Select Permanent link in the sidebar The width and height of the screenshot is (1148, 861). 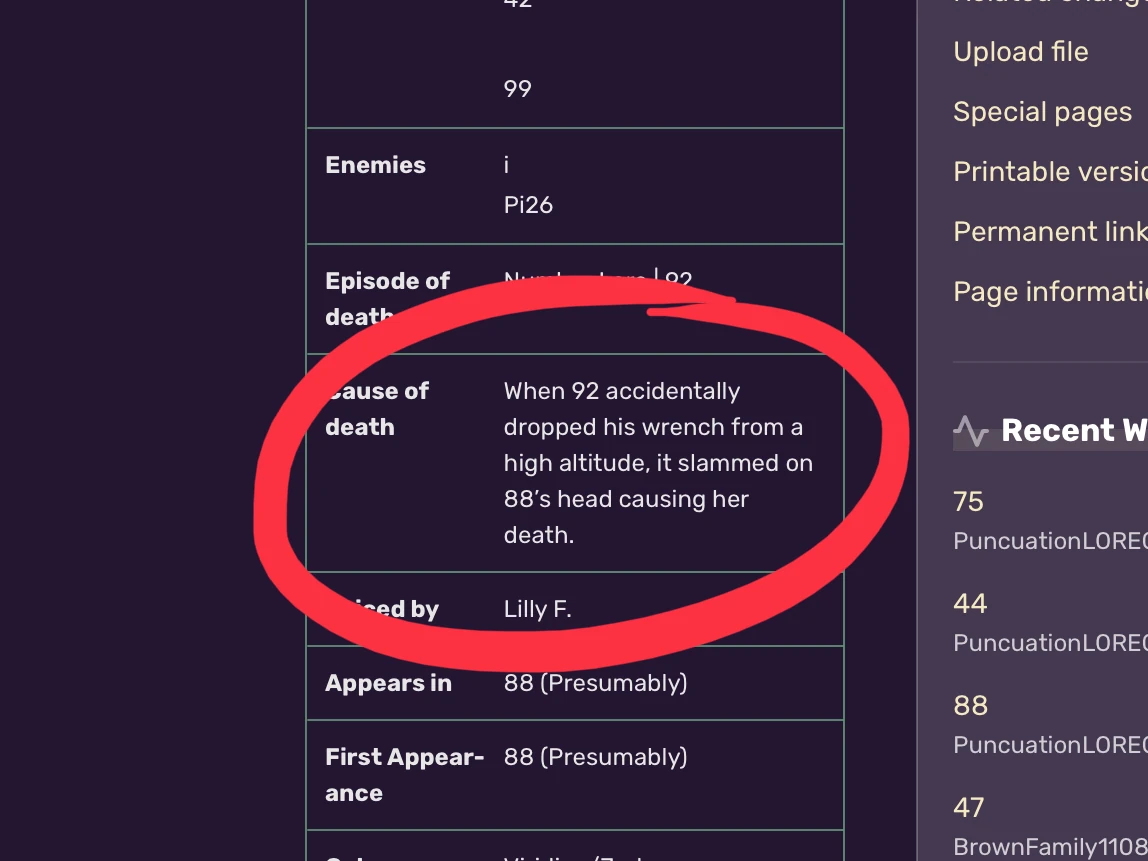(x=1050, y=232)
